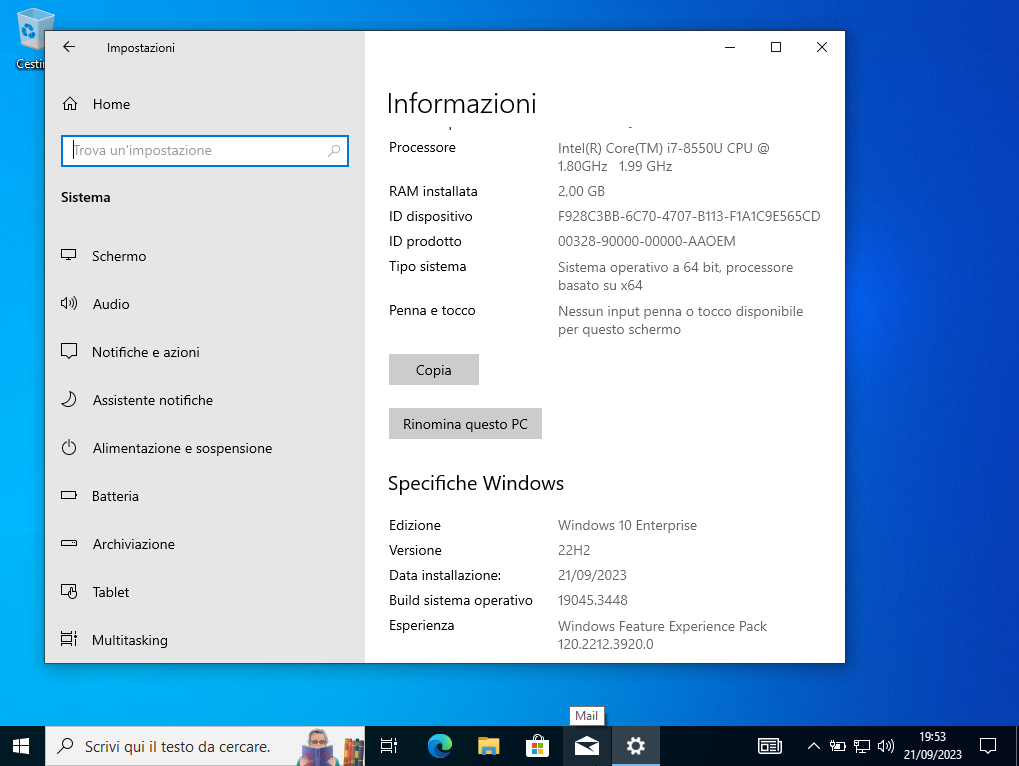Open the Multitasking settings page
Image resolution: width=1019 pixels, height=766 pixels.
click(205, 641)
